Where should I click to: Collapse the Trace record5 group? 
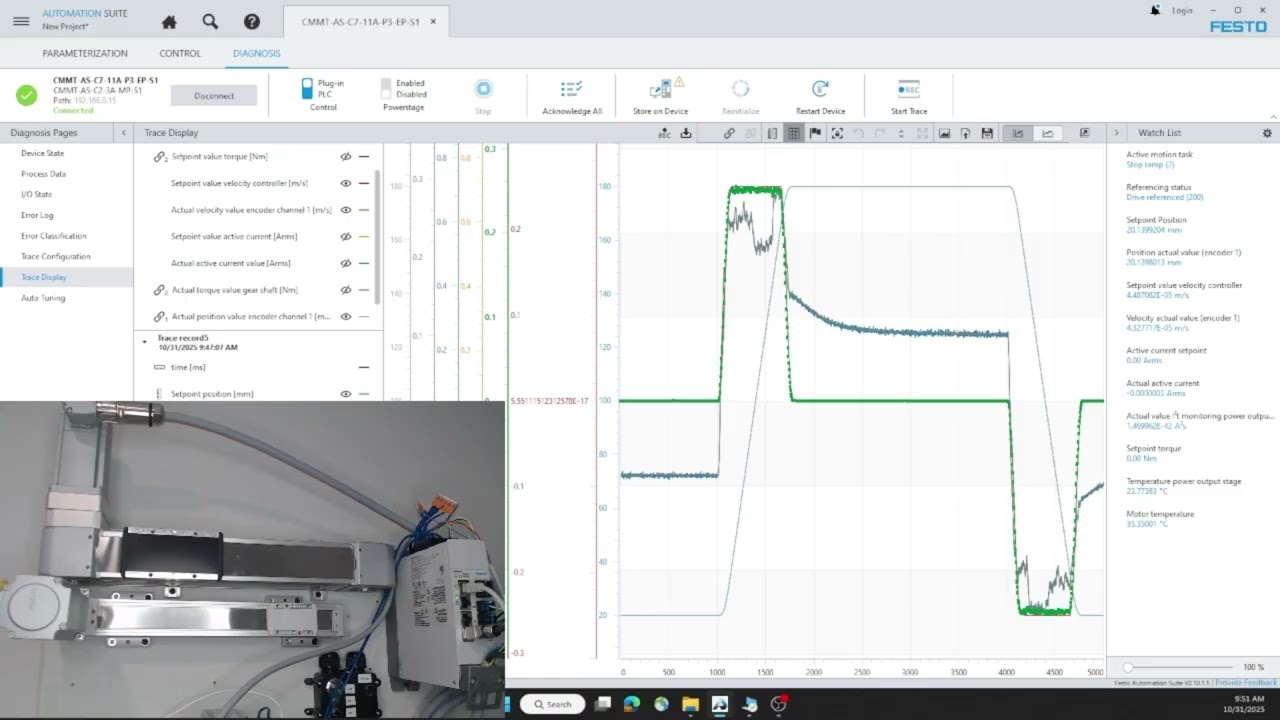[x=144, y=342]
